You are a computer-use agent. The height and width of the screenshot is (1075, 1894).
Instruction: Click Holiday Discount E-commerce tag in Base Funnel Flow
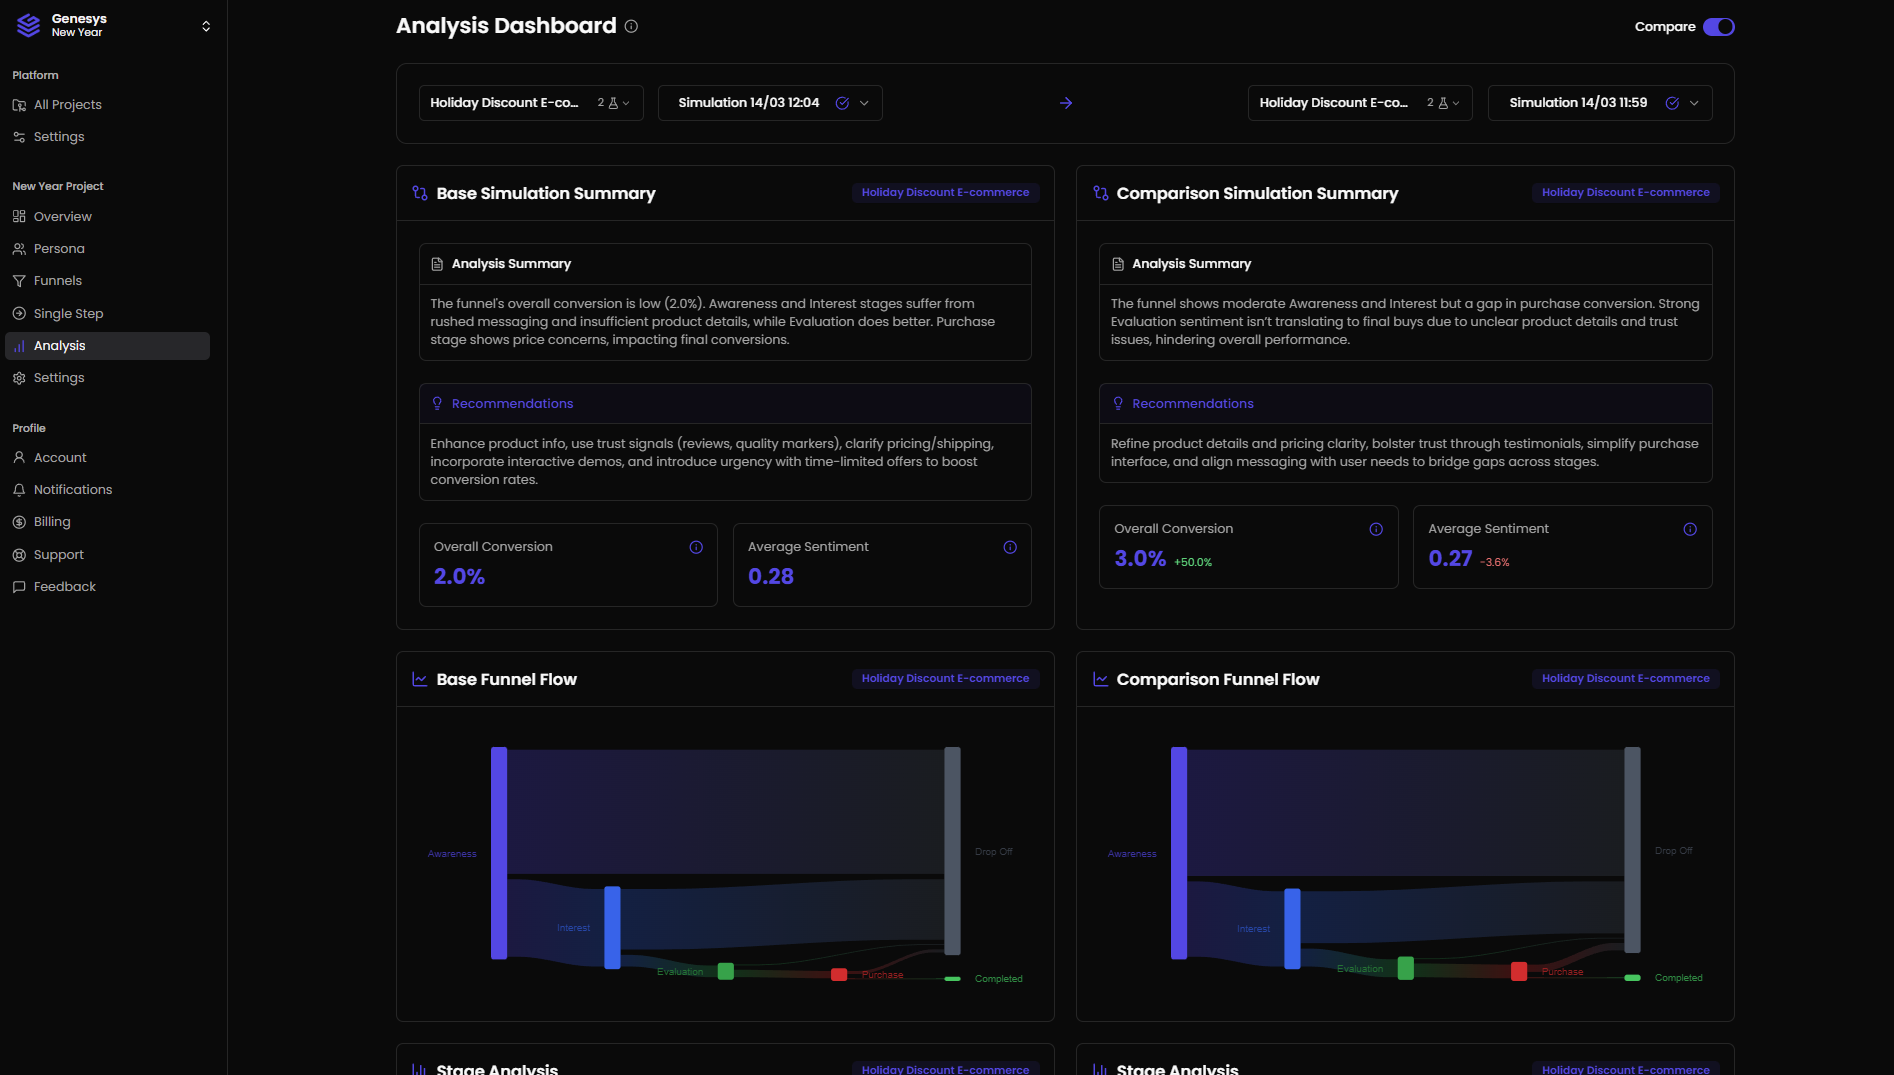click(x=945, y=679)
